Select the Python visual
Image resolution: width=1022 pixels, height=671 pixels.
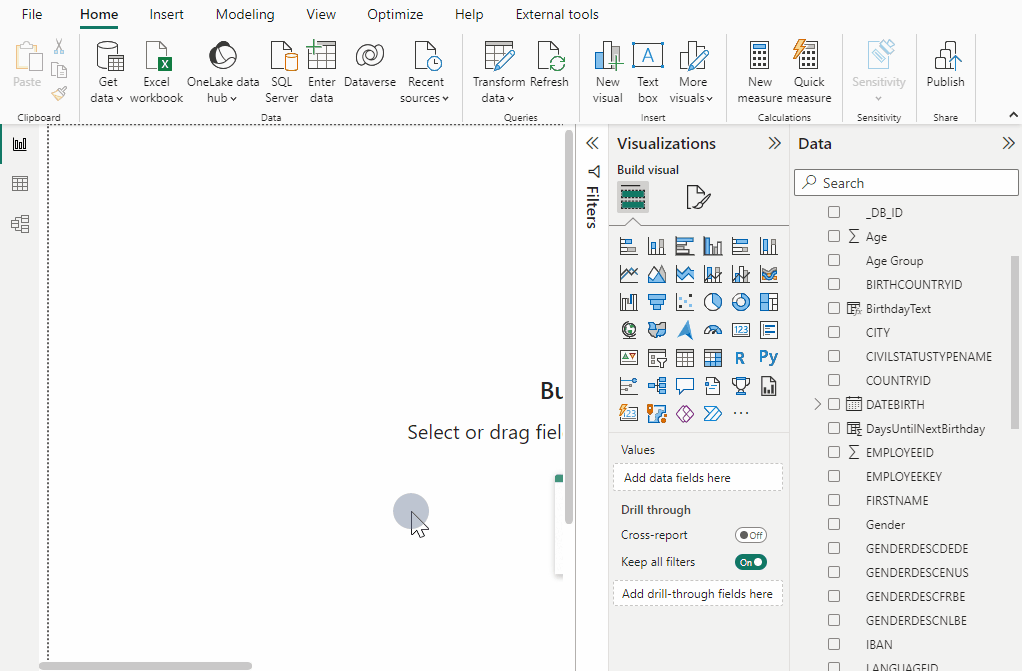768,357
